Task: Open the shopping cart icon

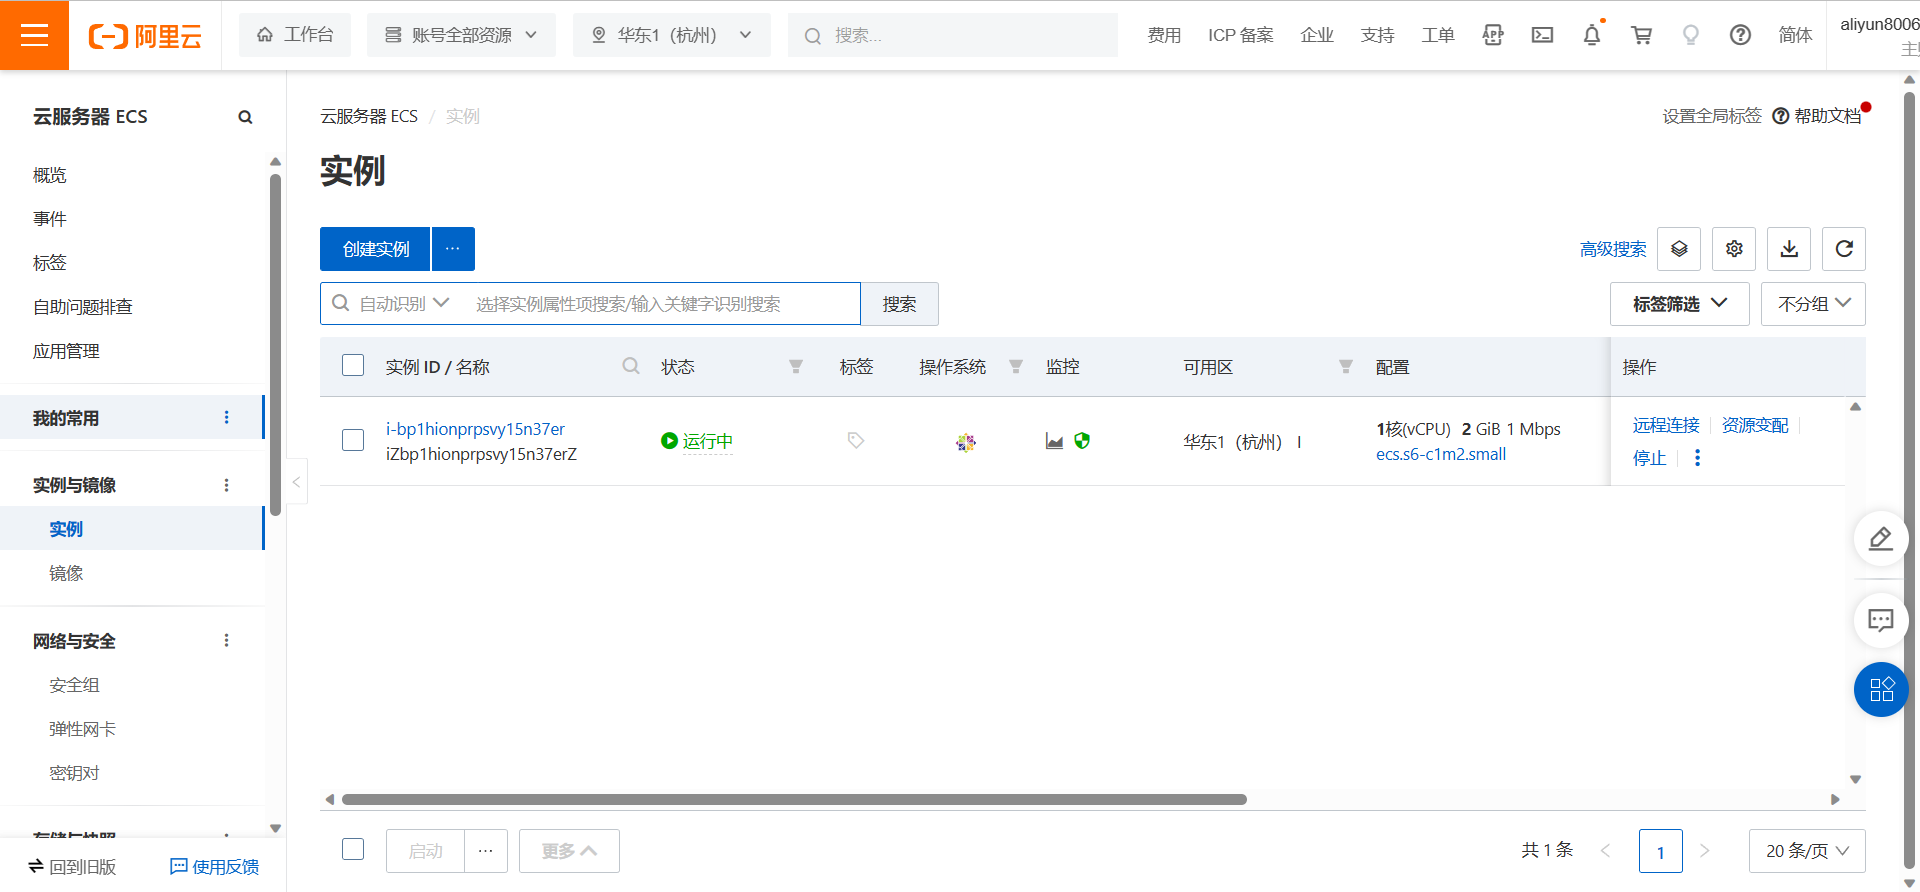Action: (x=1641, y=35)
